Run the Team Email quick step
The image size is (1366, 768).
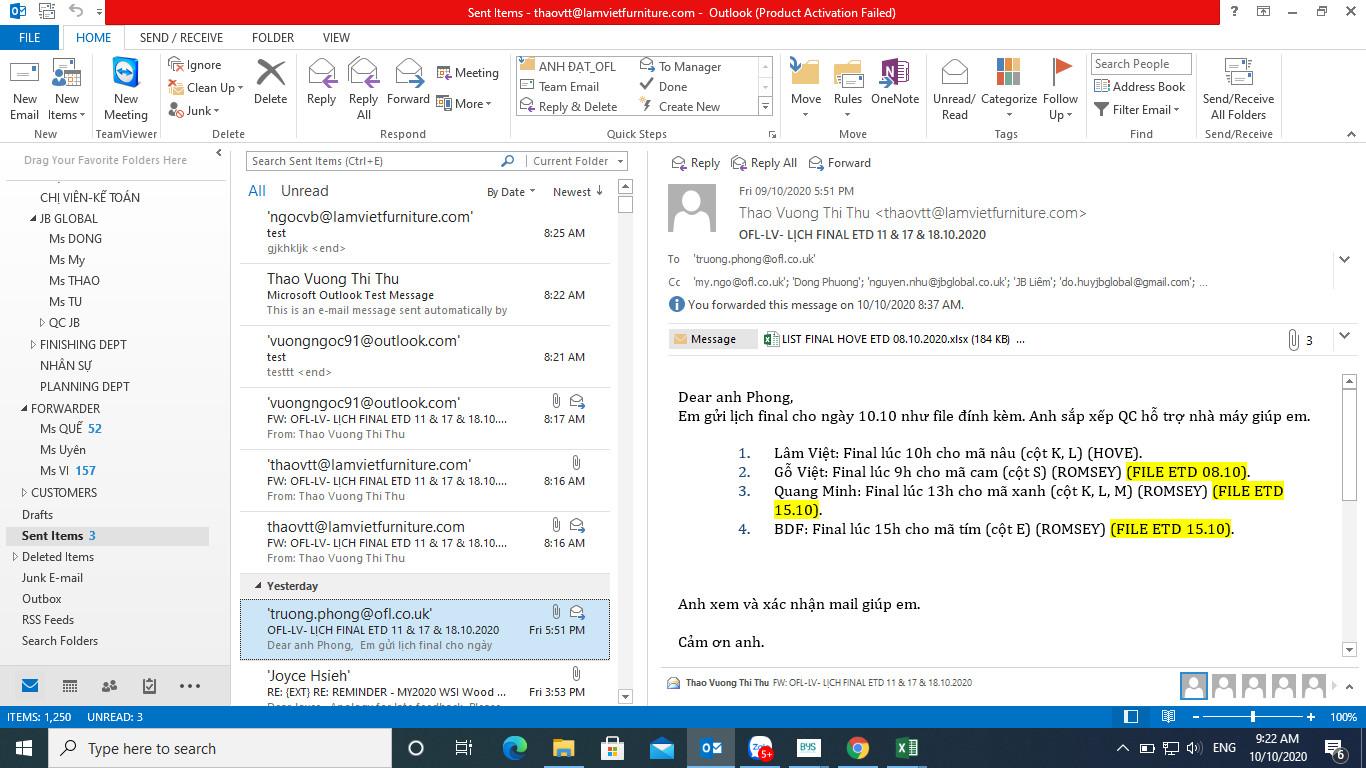pyautogui.click(x=560, y=87)
